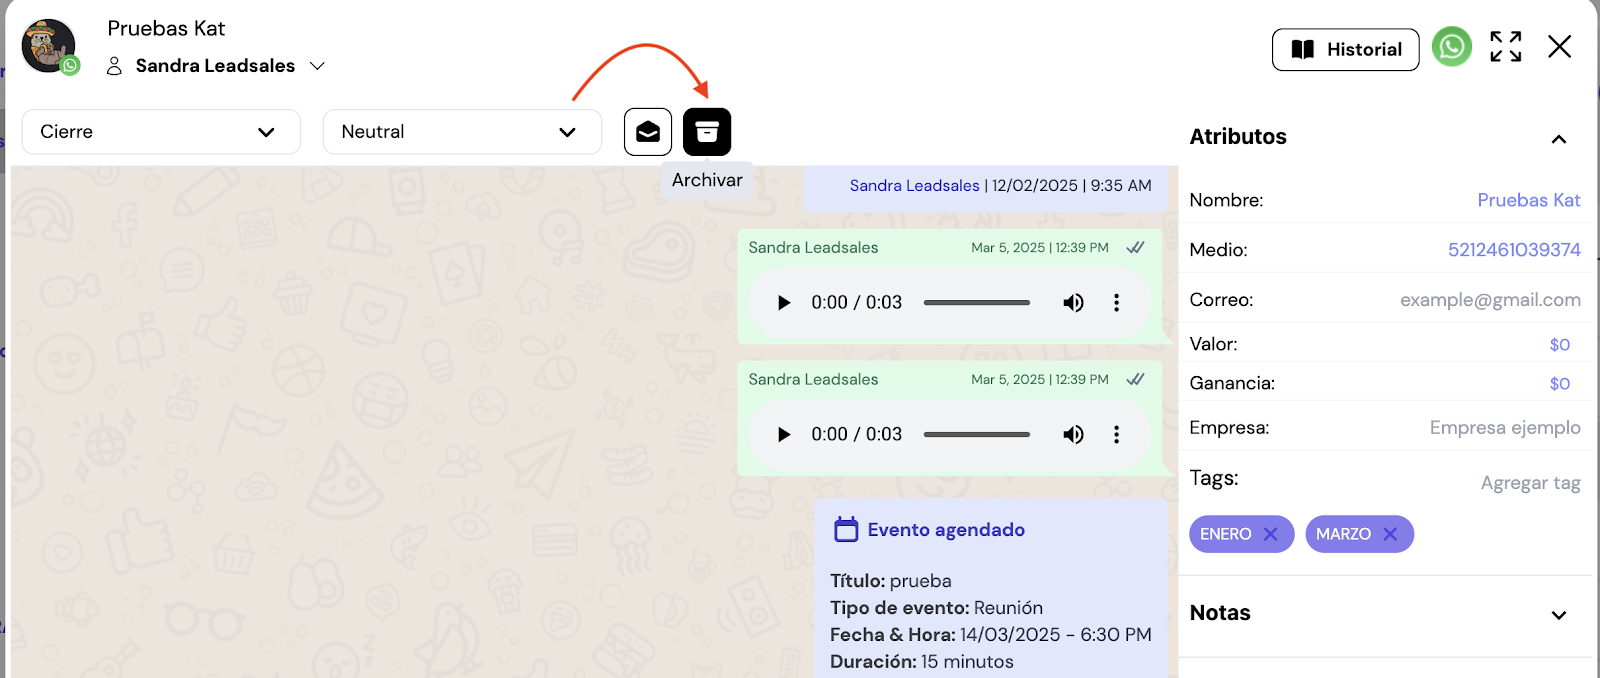
Task: Play the second audio message
Action: (784, 435)
